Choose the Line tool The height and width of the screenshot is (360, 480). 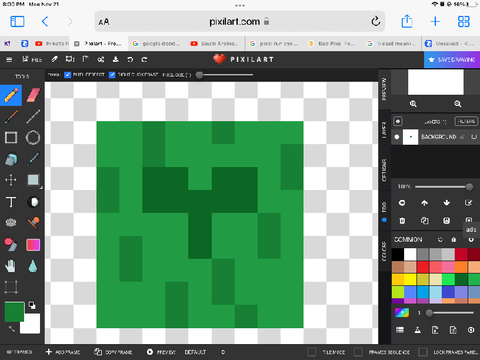(x=33, y=117)
